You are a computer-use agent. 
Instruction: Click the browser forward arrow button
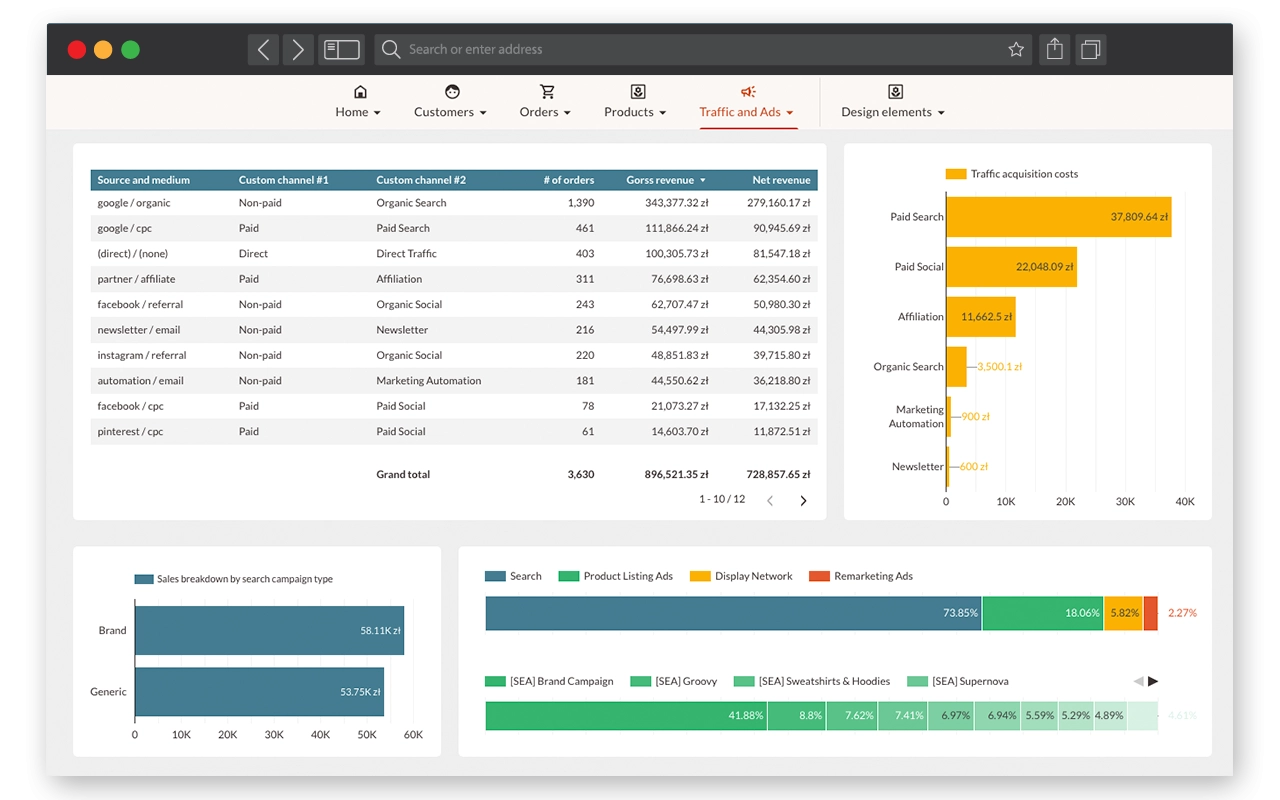(x=297, y=49)
